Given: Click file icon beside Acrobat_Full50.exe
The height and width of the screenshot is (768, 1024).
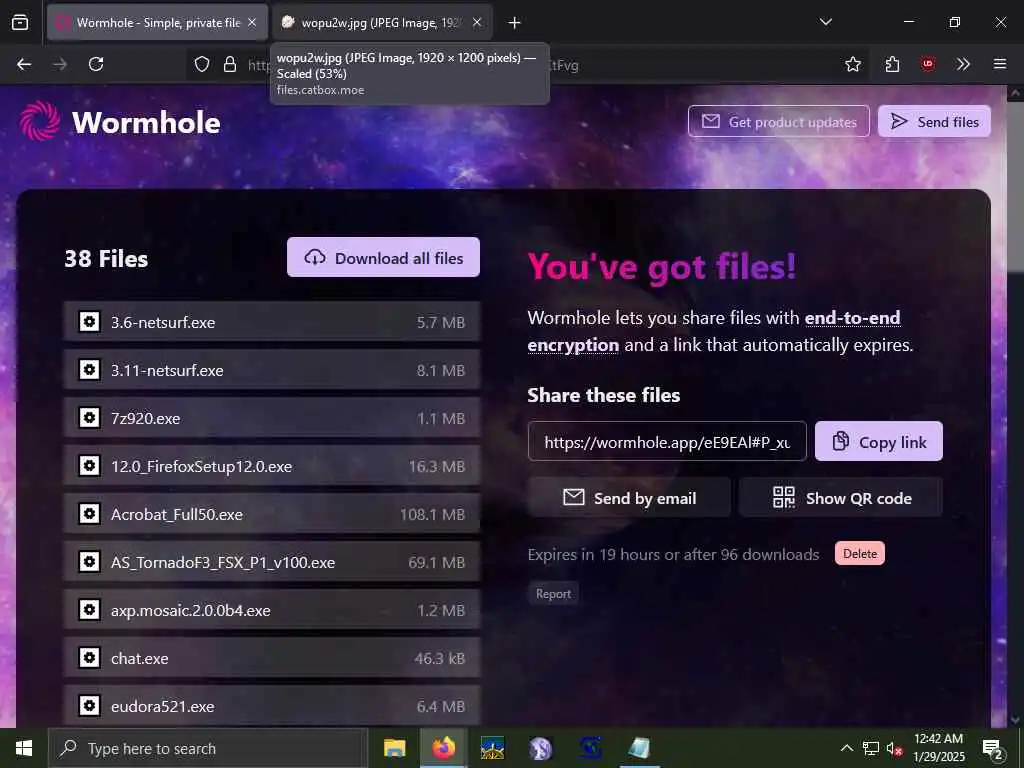Looking at the screenshot, I should [x=89, y=513].
